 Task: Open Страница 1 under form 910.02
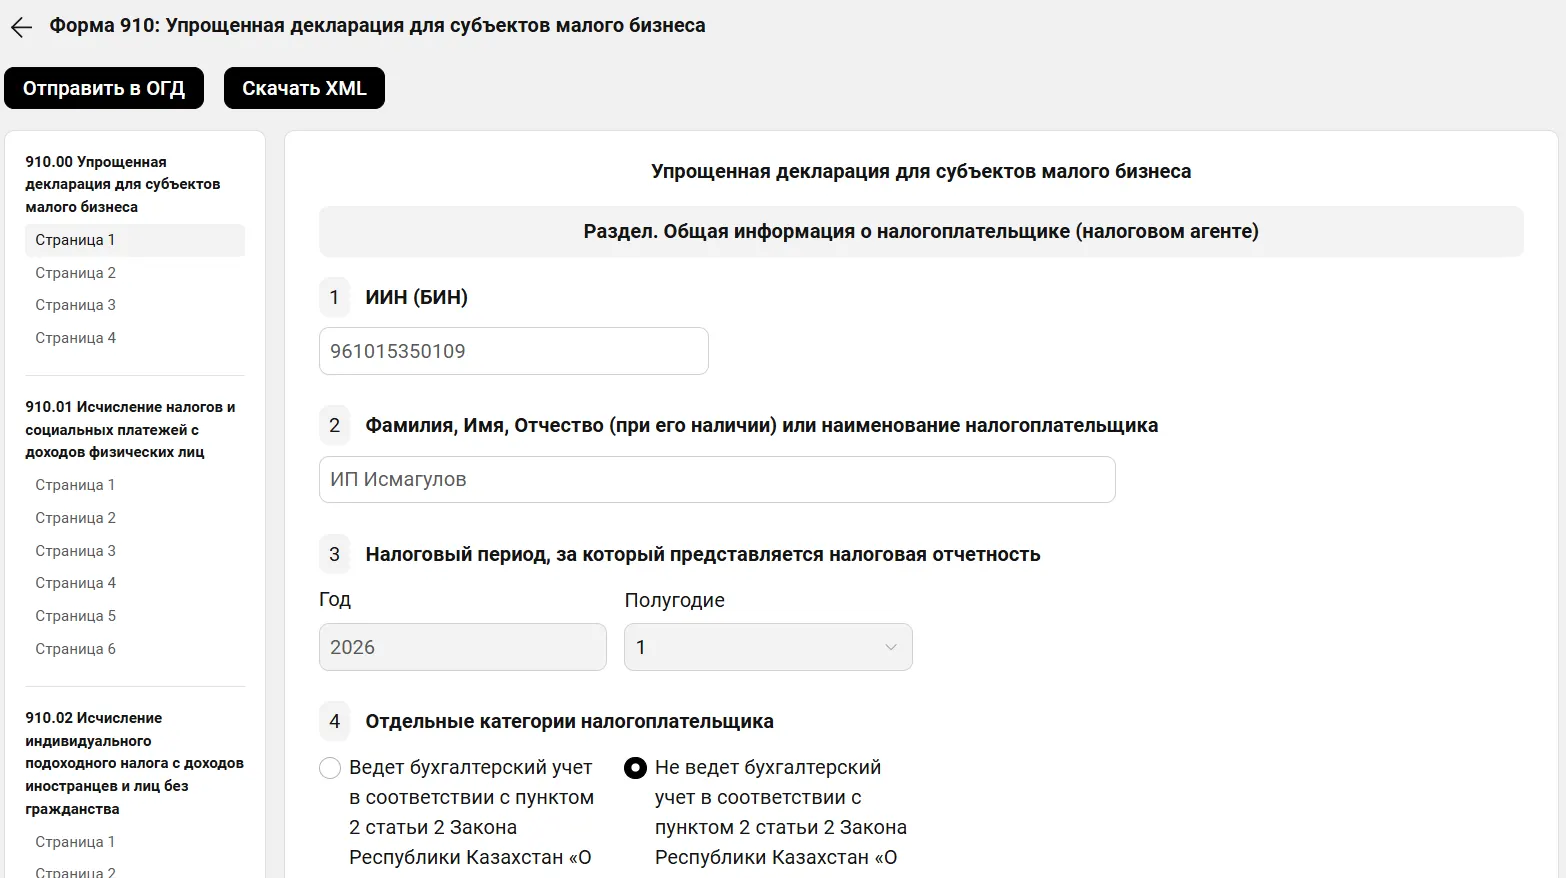tap(75, 842)
